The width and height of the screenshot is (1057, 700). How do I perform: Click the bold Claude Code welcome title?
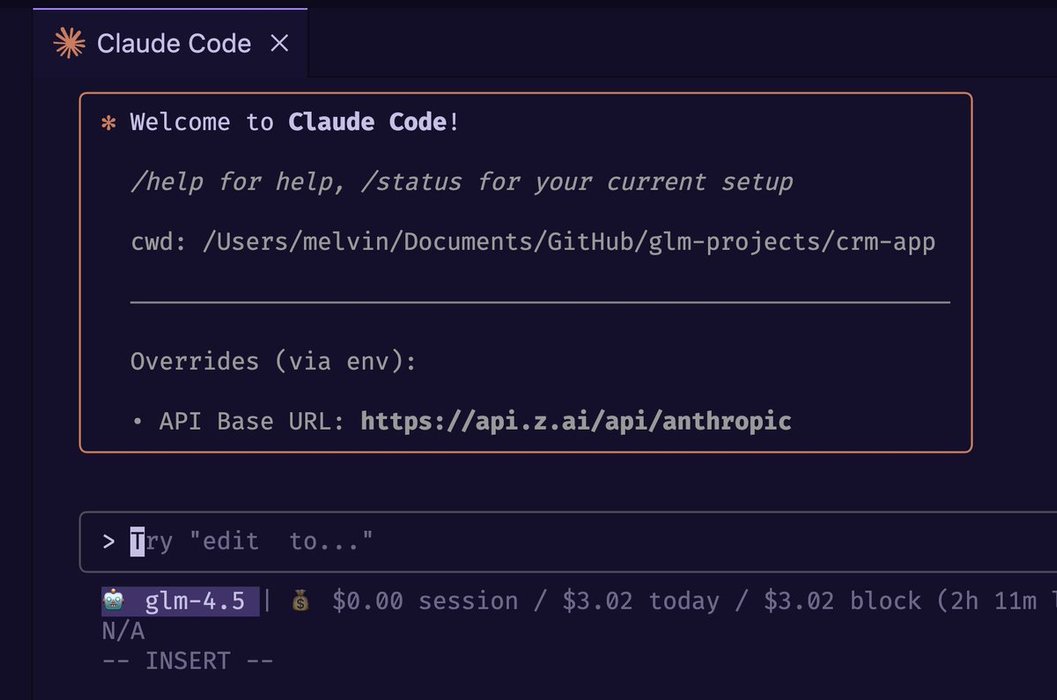pyautogui.click(x=368, y=122)
